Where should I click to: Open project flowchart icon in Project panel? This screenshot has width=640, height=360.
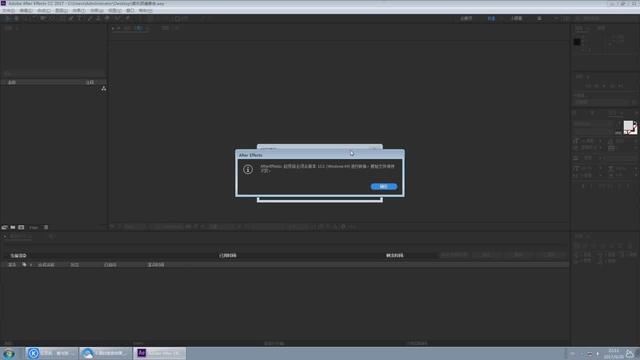[104, 89]
